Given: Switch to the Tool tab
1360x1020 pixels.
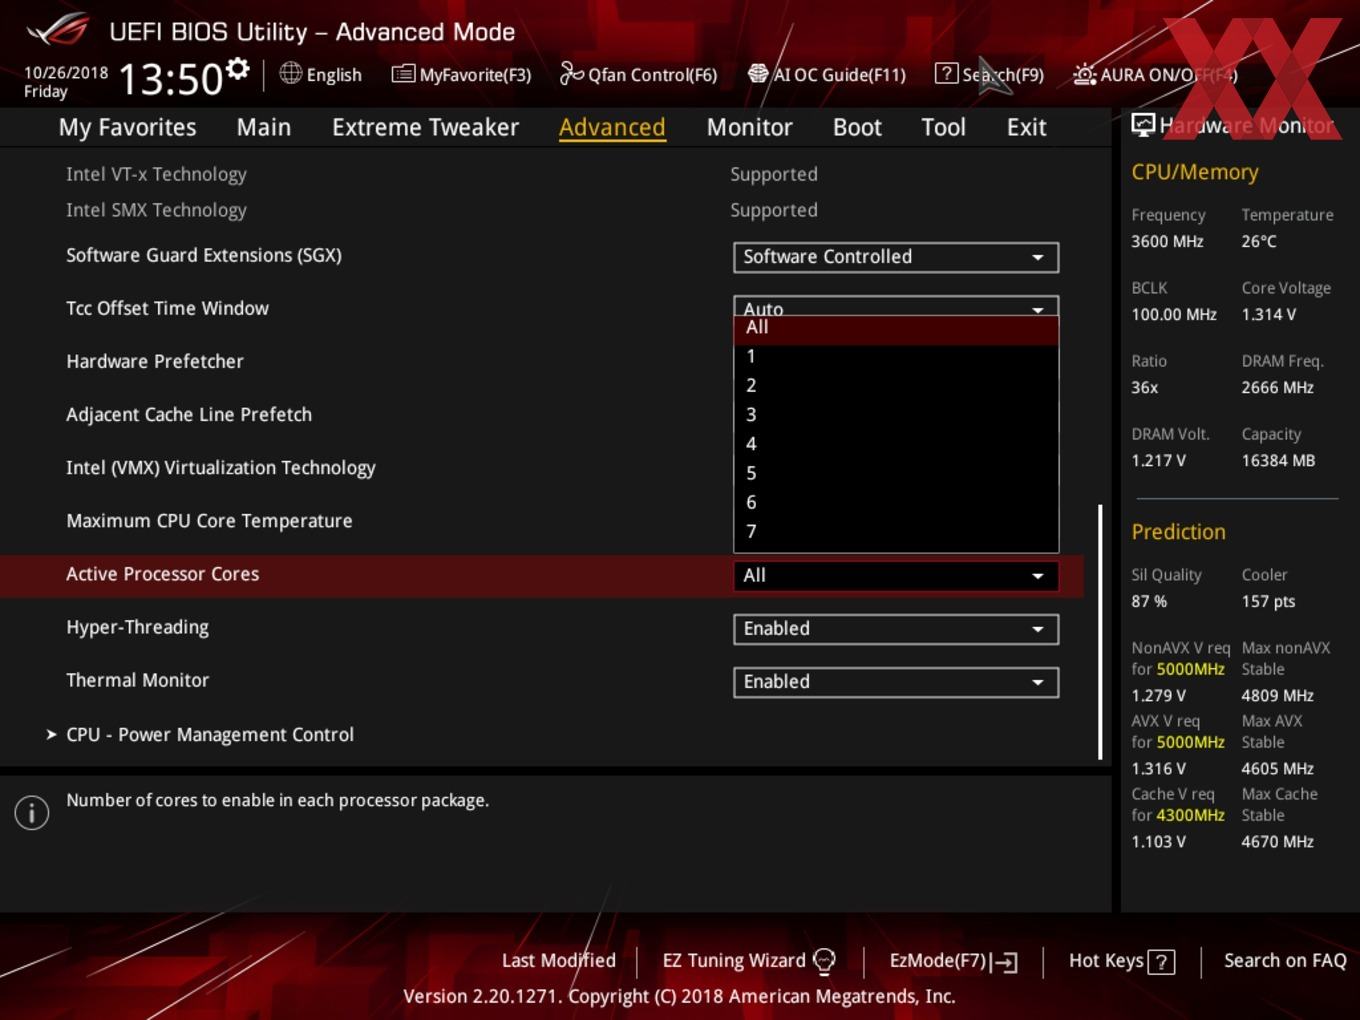Looking at the screenshot, I should (943, 127).
